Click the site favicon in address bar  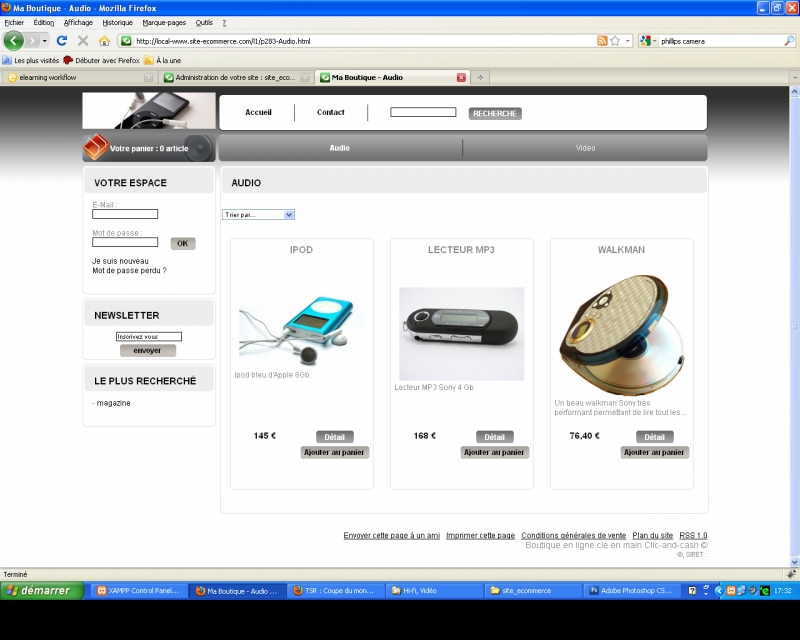coord(126,41)
